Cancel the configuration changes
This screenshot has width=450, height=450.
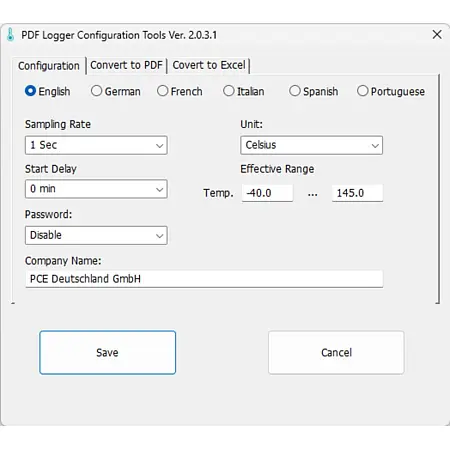pos(336,352)
